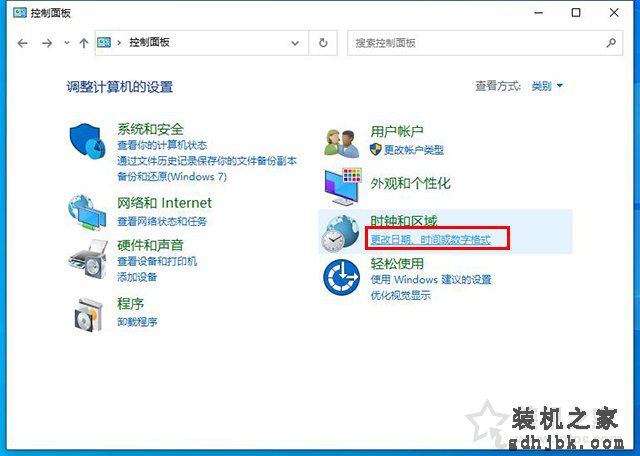Click the 添加设备 link

click(137, 277)
